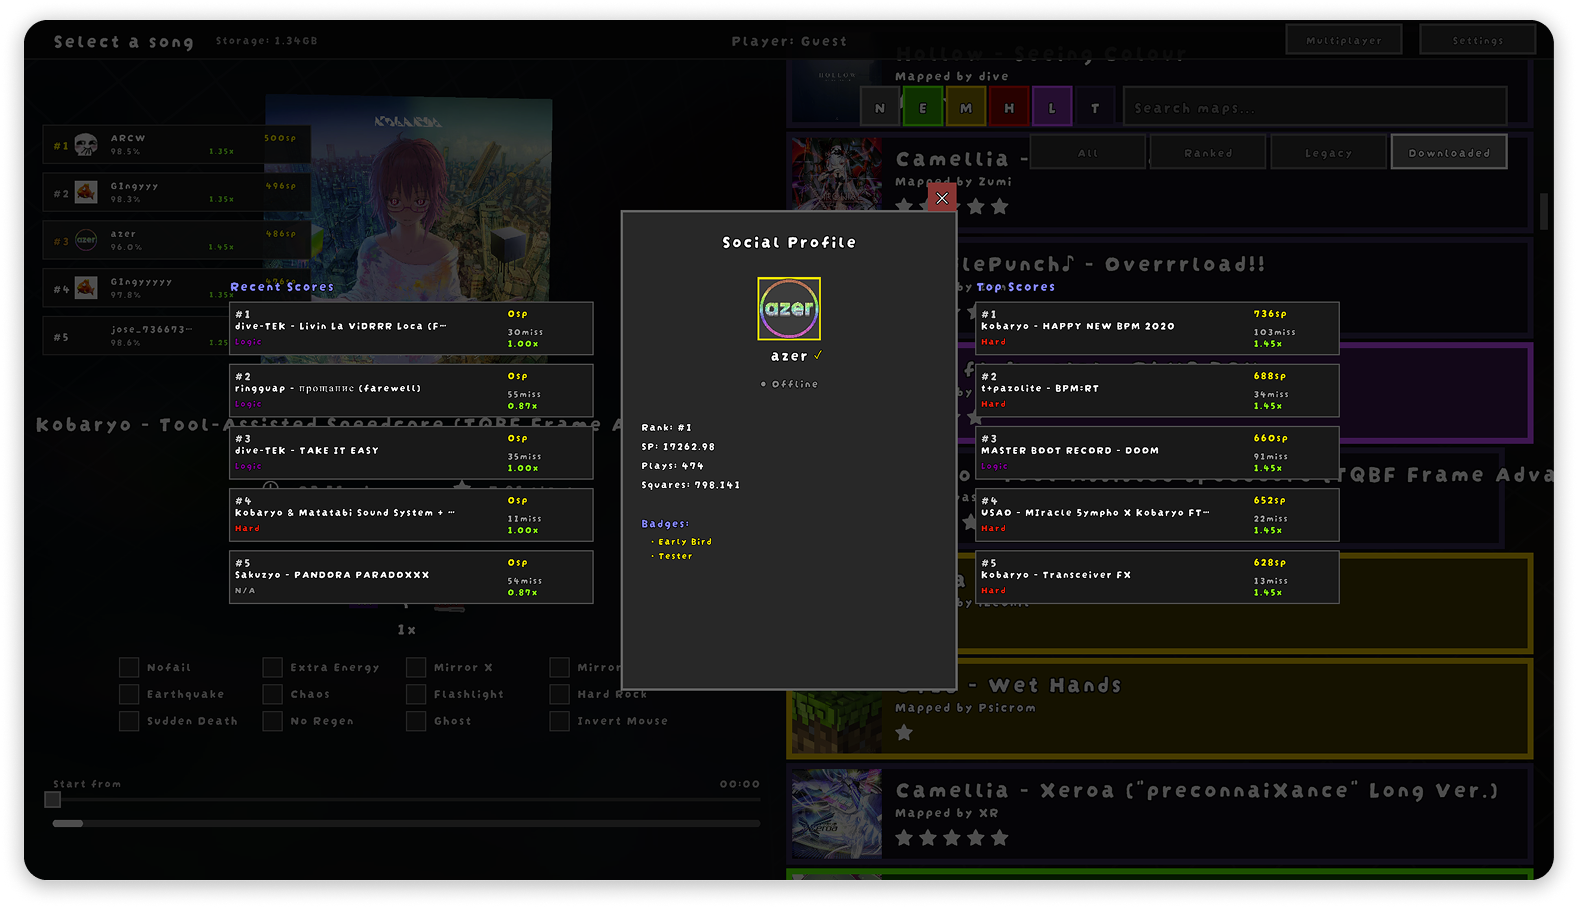Toggle the T difficulty filter
The width and height of the screenshot is (1578, 909).
1095,108
